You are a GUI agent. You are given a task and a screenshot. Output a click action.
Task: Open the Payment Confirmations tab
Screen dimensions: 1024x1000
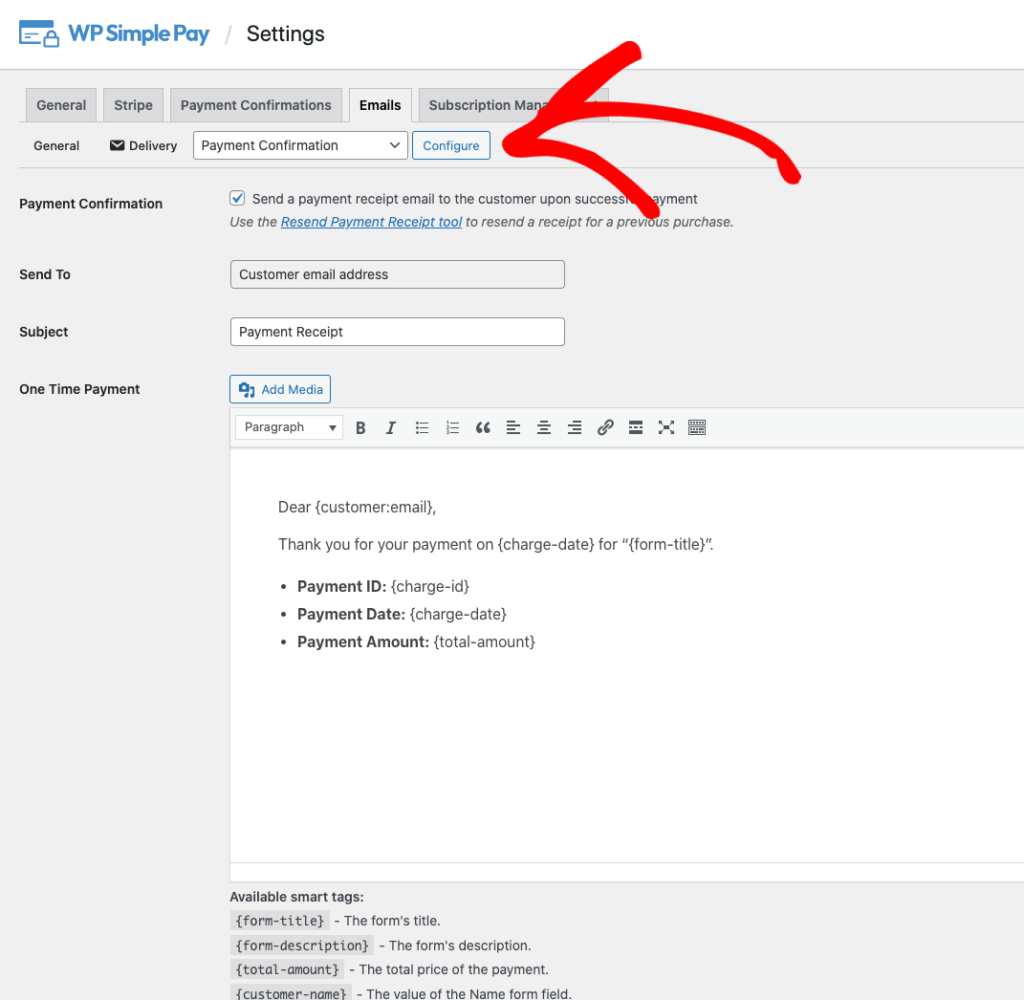pos(256,105)
